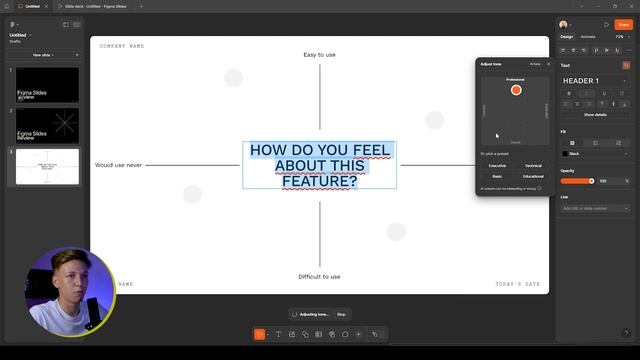Toggle underline text formatting

click(604, 93)
